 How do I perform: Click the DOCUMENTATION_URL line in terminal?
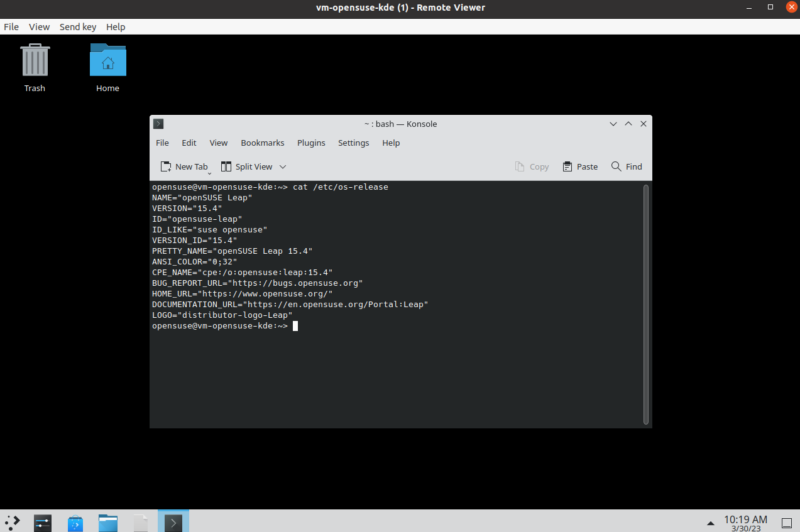(290, 305)
